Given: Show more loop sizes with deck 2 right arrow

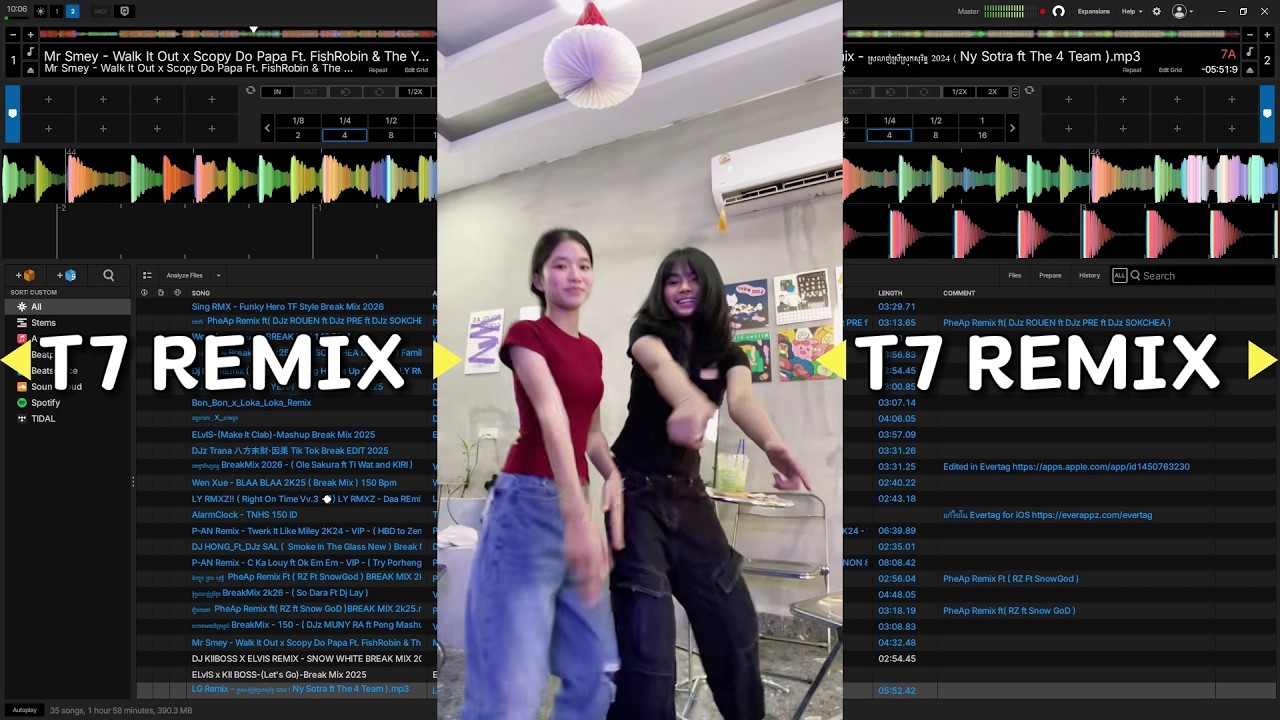Looking at the screenshot, I should tap(1012, 128).
